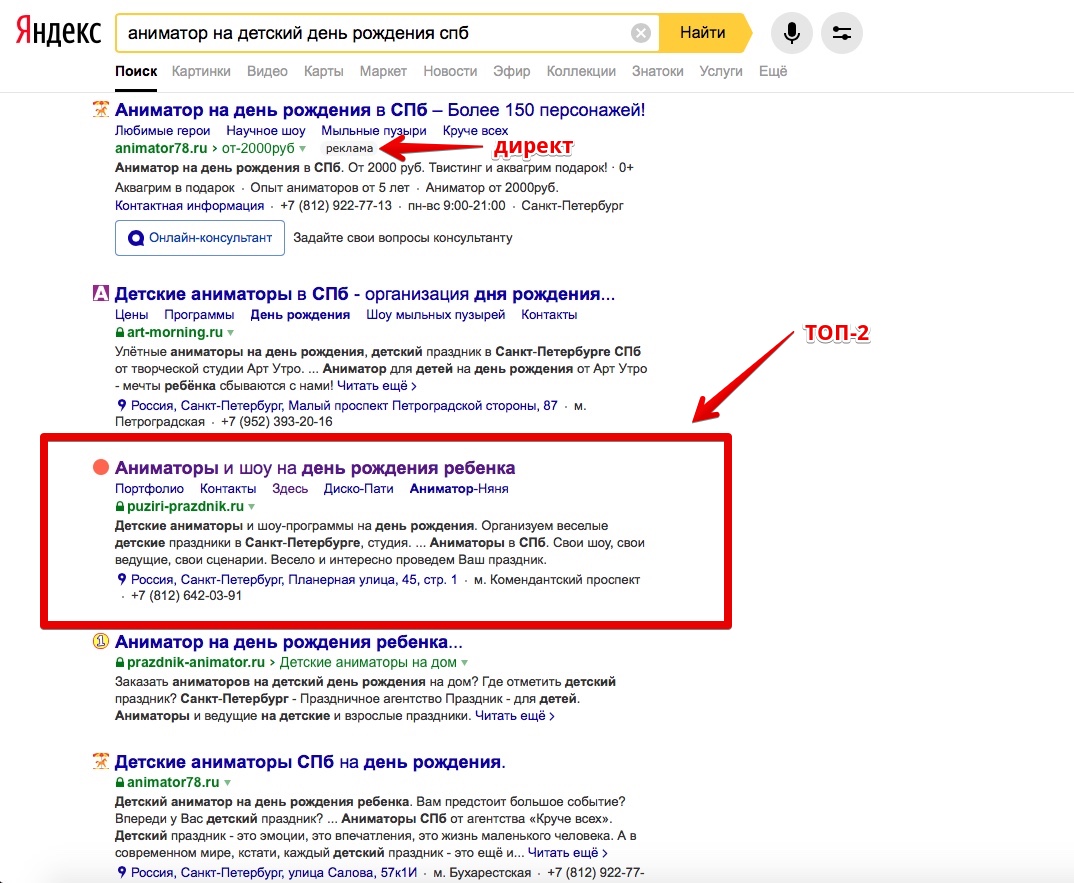Expand dropdown arrow next to art-morning.ru
Screen dimensions: 1074x883
pyautogui.click(x=231, y=333)
